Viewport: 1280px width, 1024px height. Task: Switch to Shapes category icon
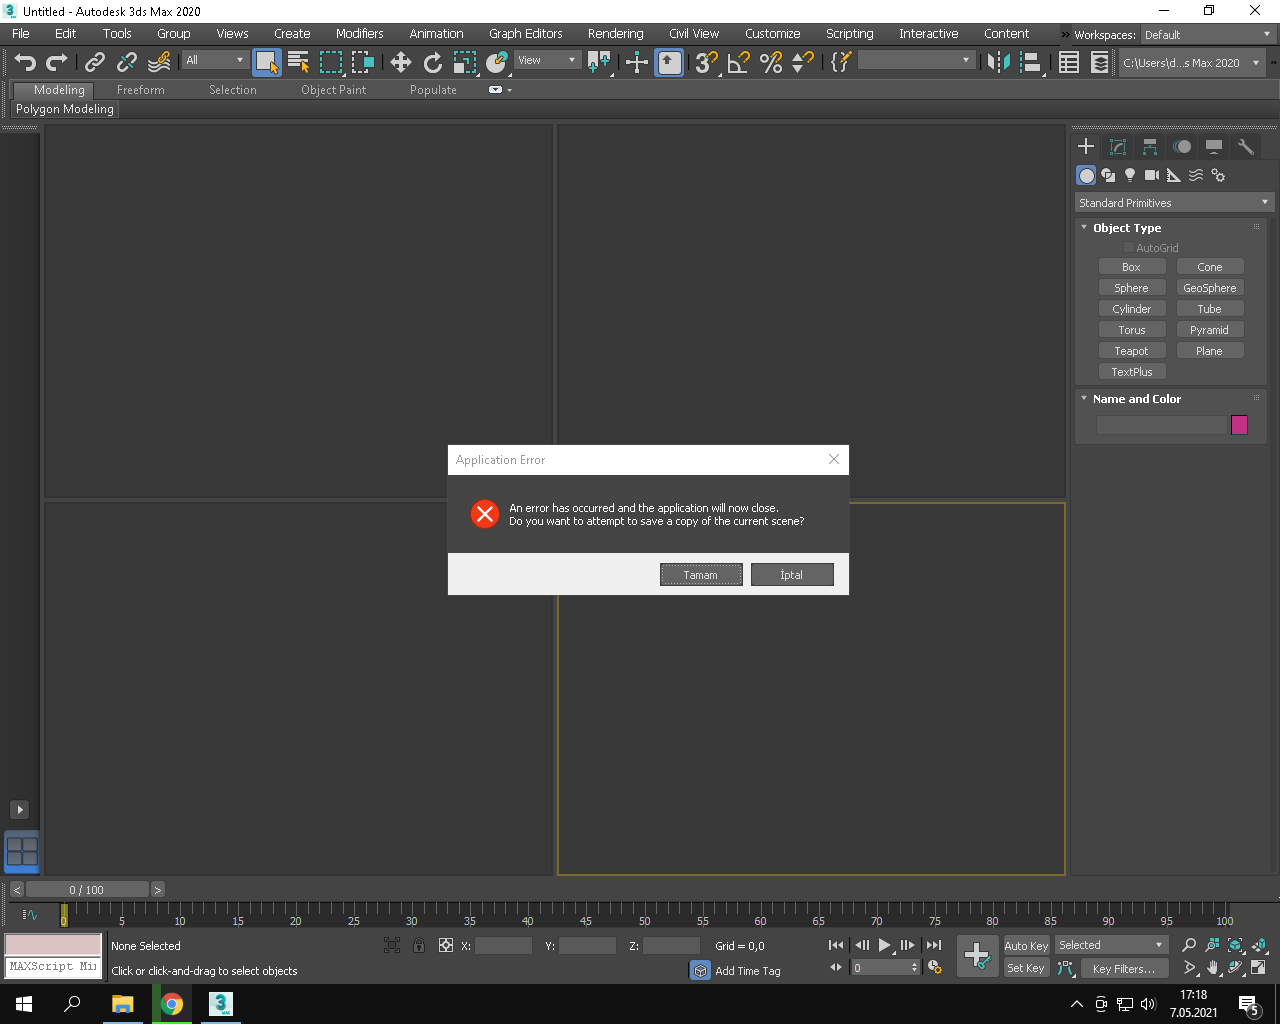pyautogui.click(x=1108, y=175)
